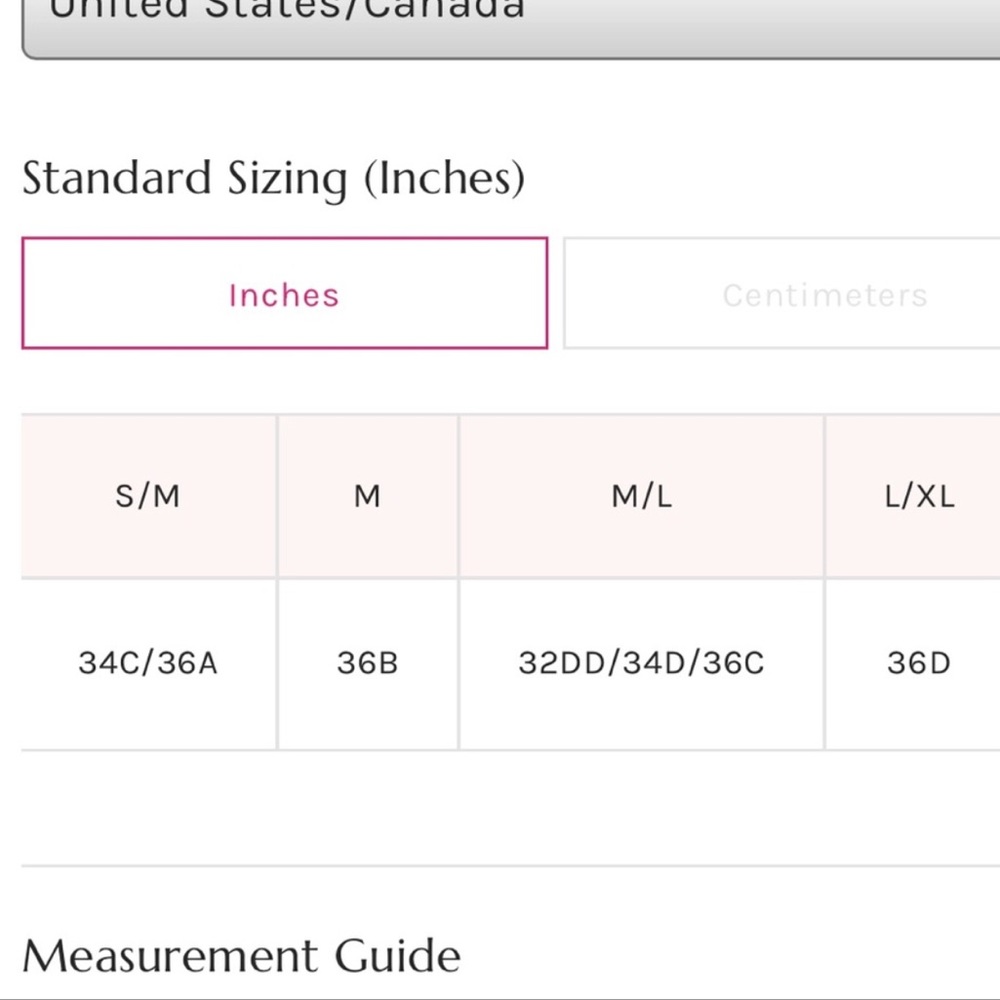Click the word 'Guide' in Measurement Guide
Screen dimensions: 1000x1000
point(398,955)
